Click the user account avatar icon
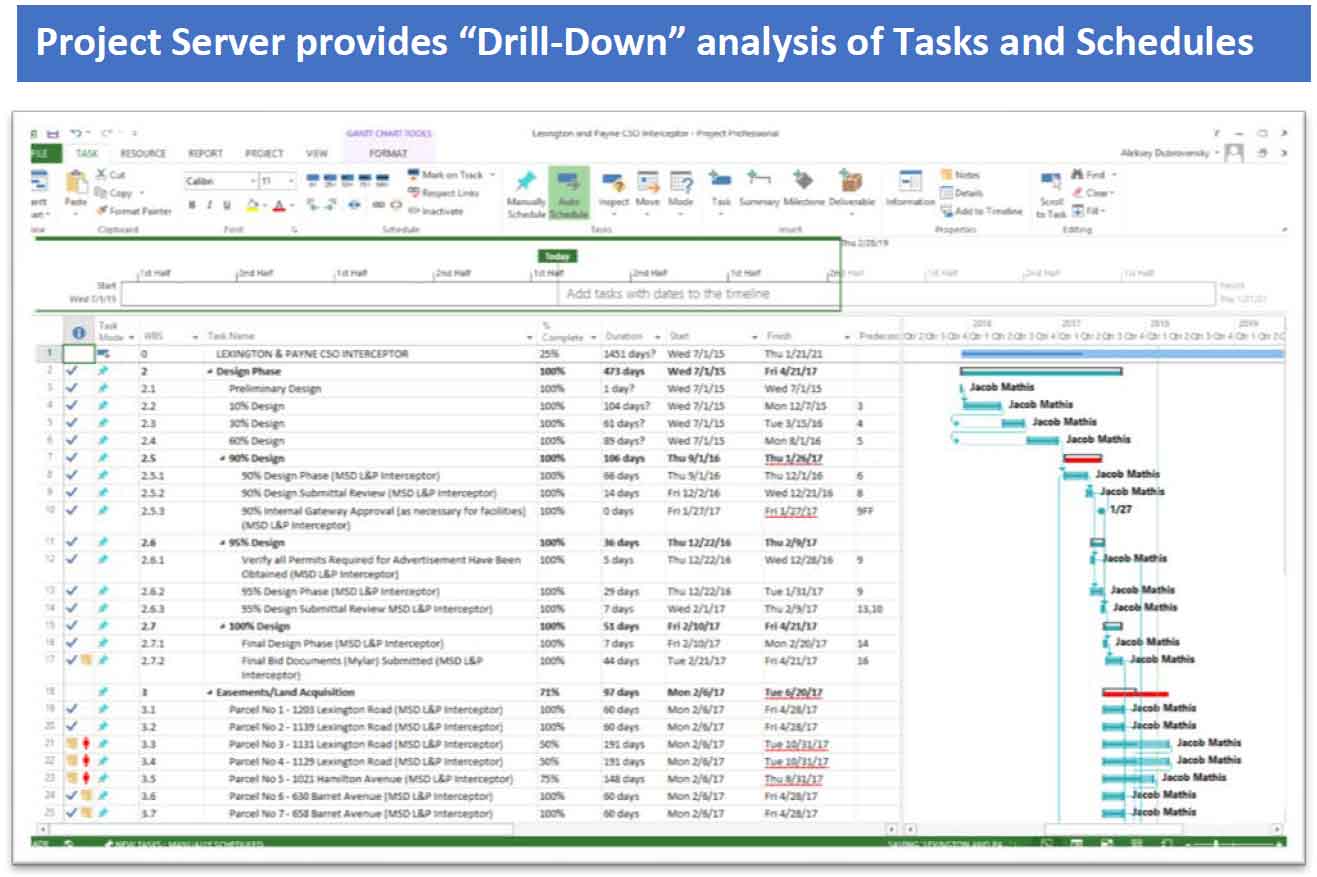Image resolution: width=1317 pixels, height=877 pixels. pos(1235,153)
